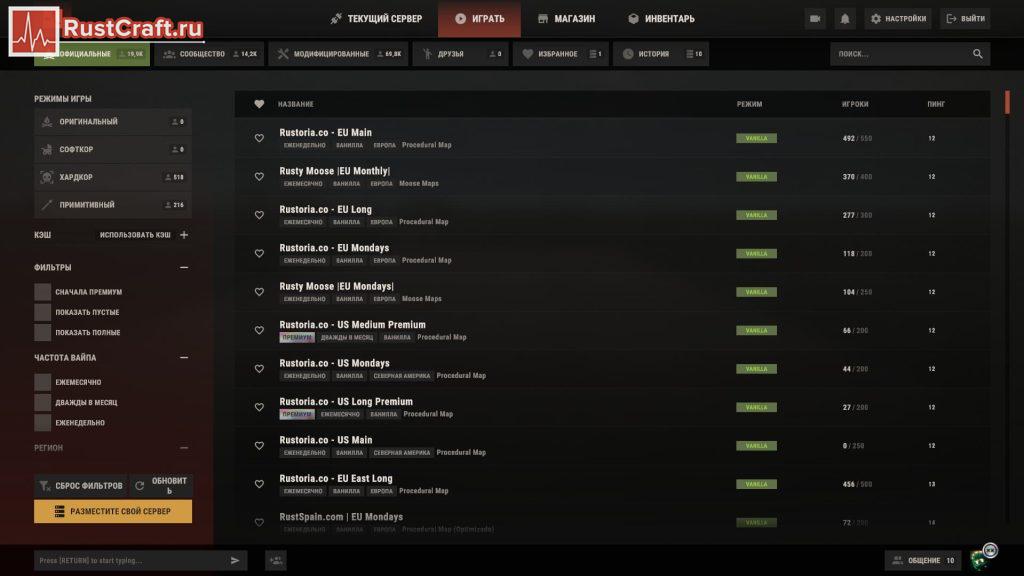Image resolution: width=1024 pixels, height=576 pixels.
Task: Open the Инвентарь tab
Action: tap(661, 19)
